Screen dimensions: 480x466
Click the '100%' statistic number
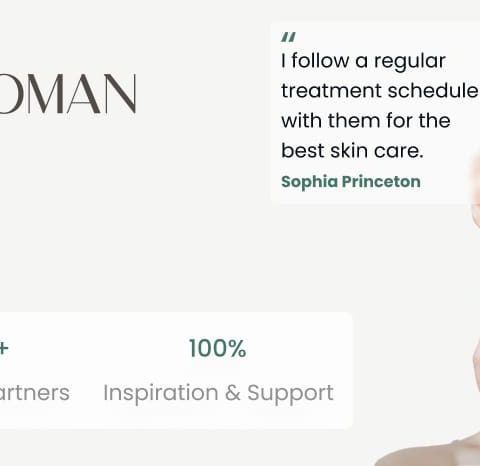point(218,348)
